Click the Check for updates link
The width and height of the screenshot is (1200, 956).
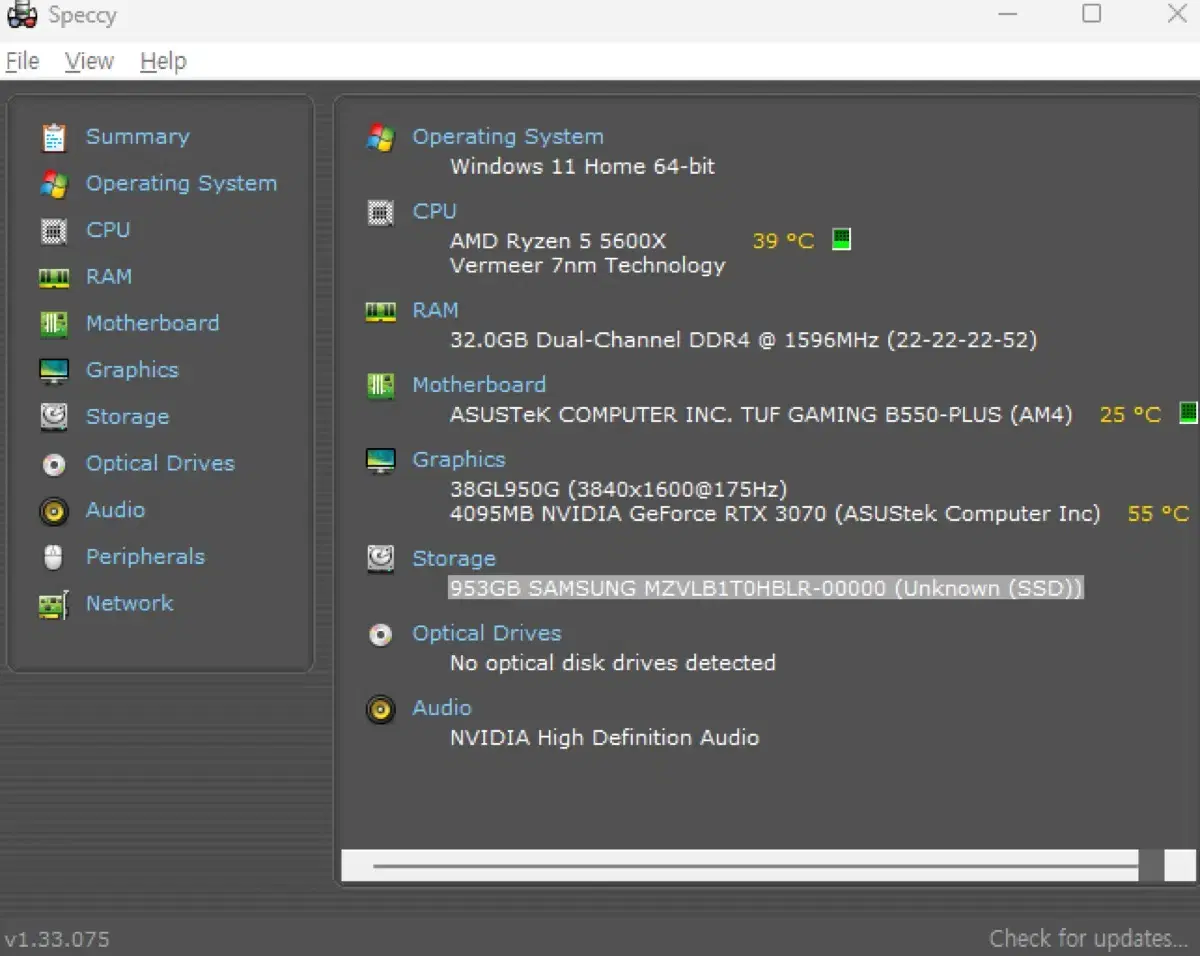(x=1088, y=939)
